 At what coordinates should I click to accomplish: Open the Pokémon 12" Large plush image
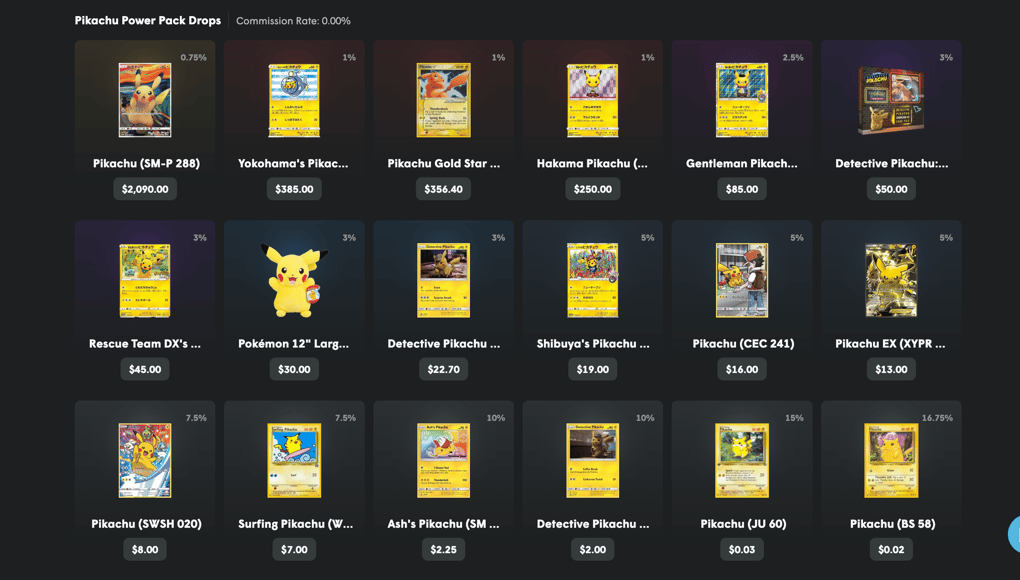[294, 280]
